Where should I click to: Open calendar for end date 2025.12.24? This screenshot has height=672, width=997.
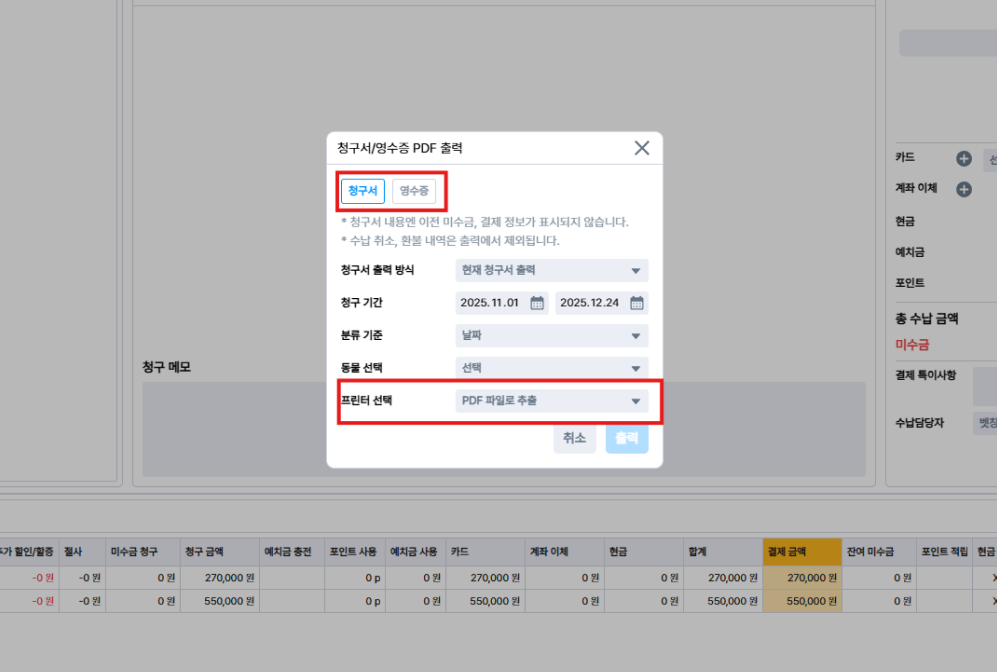click(x=636, y=303)
